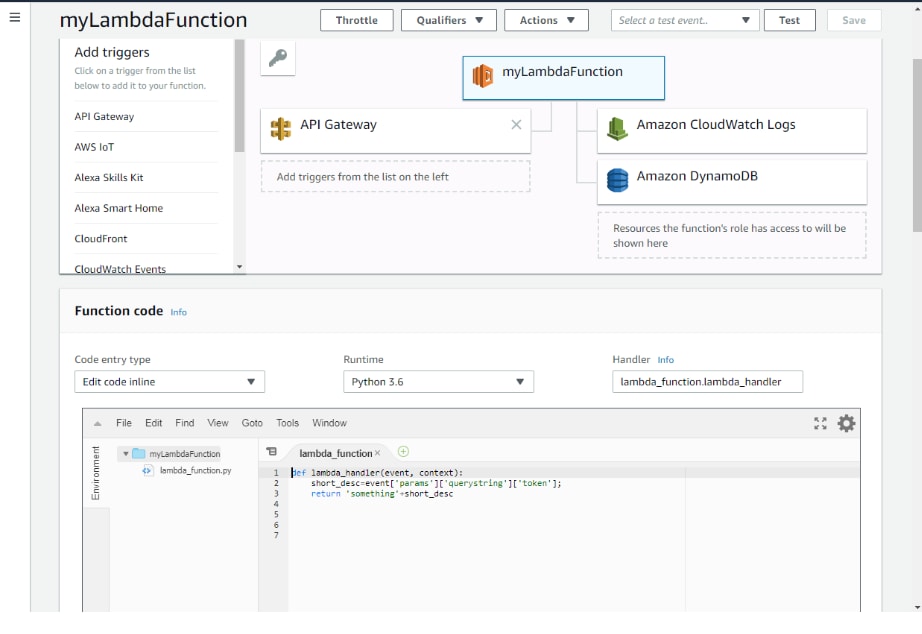Click the triggers list scrollbar thumb
The height and width of the screenshot is (634, 922).
[239, 96]
